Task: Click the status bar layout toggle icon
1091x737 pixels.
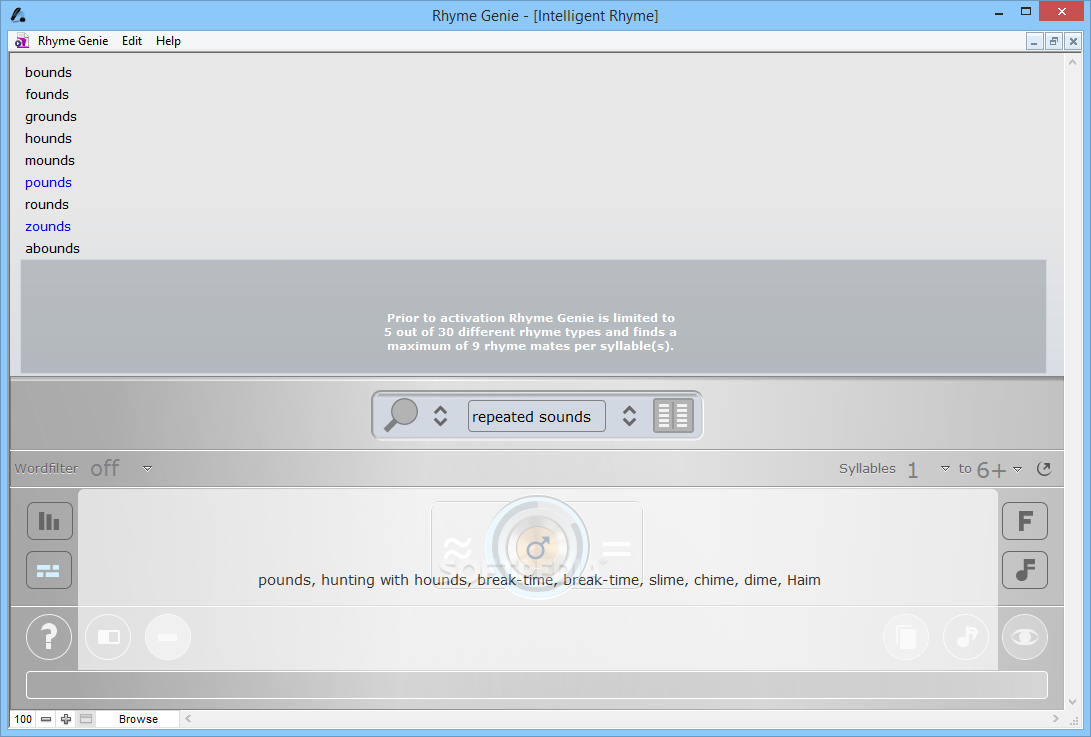Action: 86,719
